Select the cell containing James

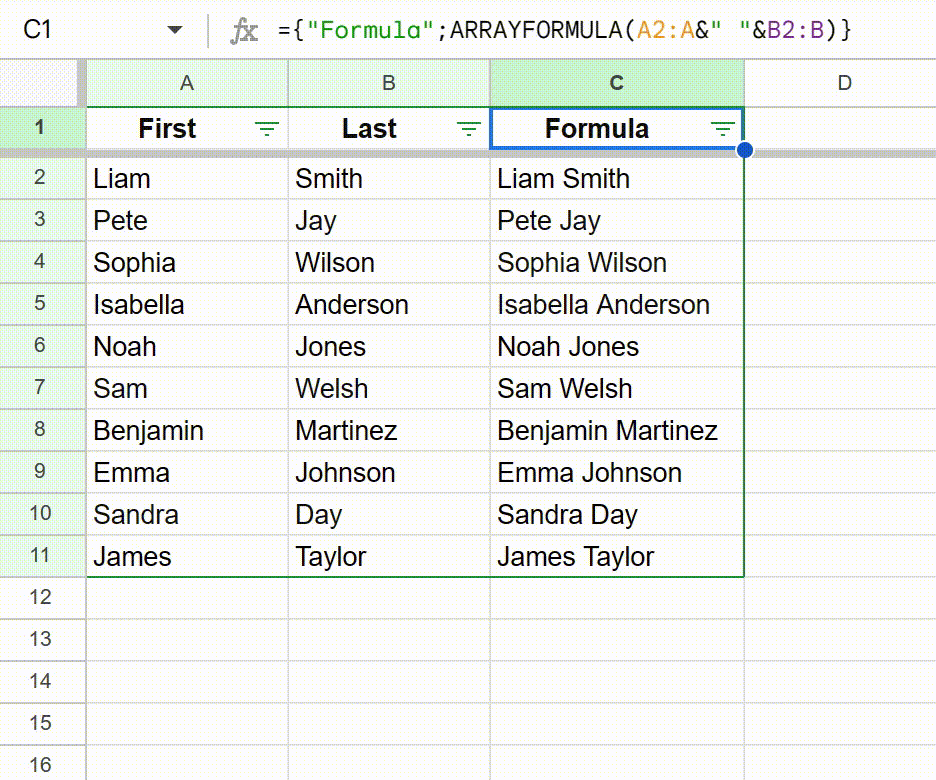(x=187, y=556)
